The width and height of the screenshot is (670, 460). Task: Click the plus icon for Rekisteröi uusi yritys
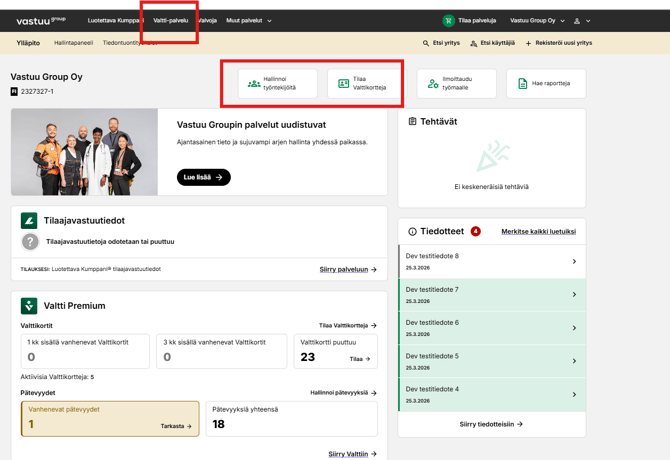528,43
